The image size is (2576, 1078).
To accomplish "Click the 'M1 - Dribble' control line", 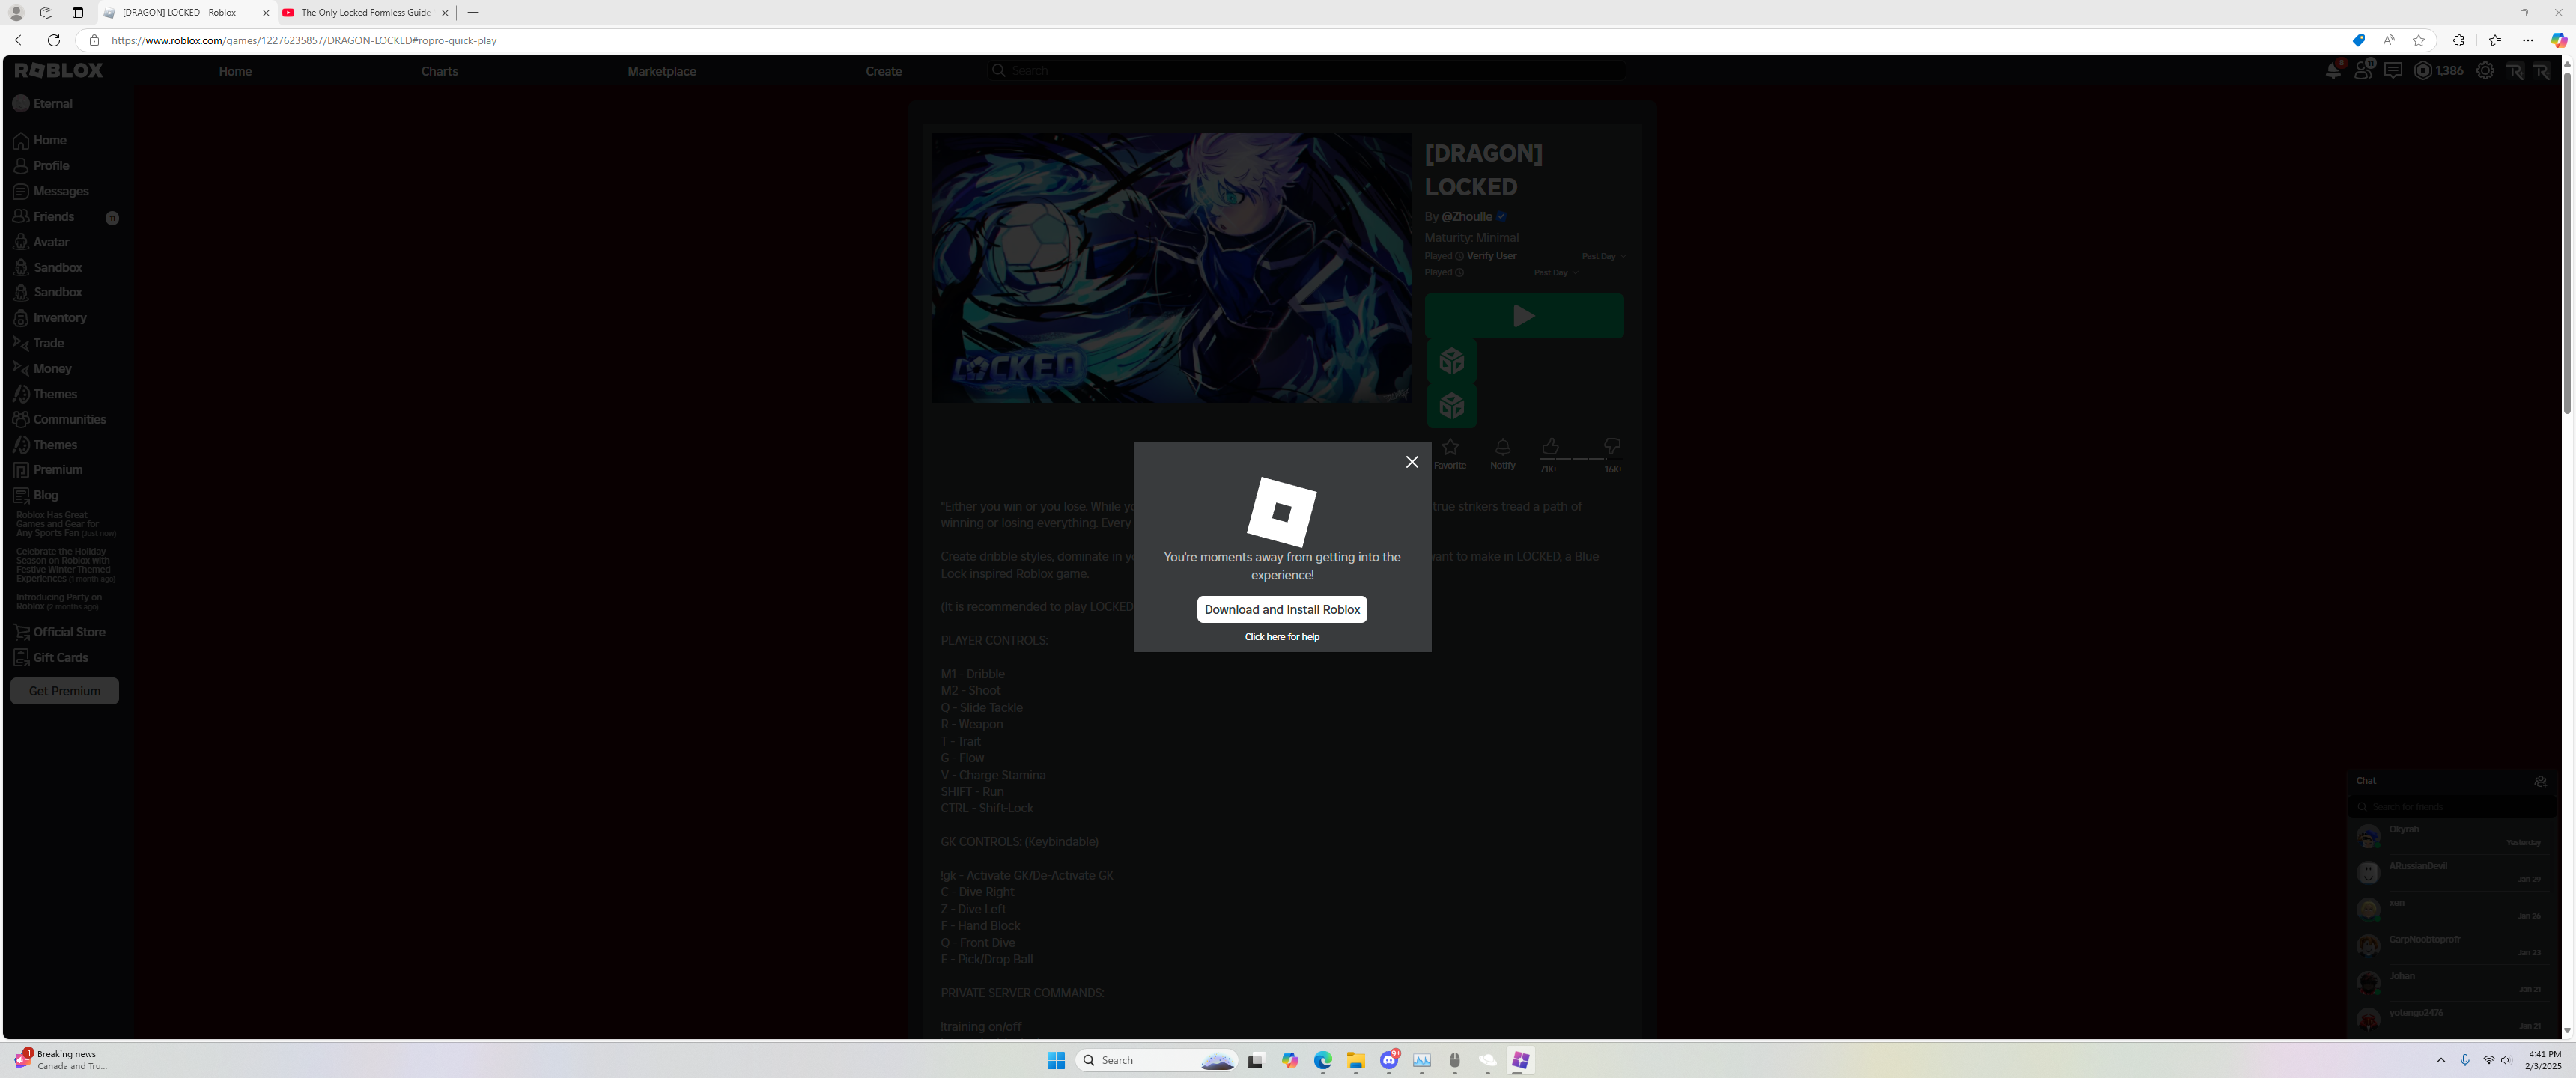I will pos(972,674).
